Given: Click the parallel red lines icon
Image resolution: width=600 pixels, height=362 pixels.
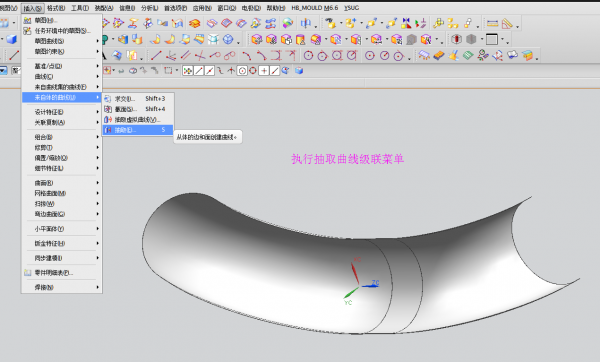Looking at the screenshot, I should [x=185, y=56].
